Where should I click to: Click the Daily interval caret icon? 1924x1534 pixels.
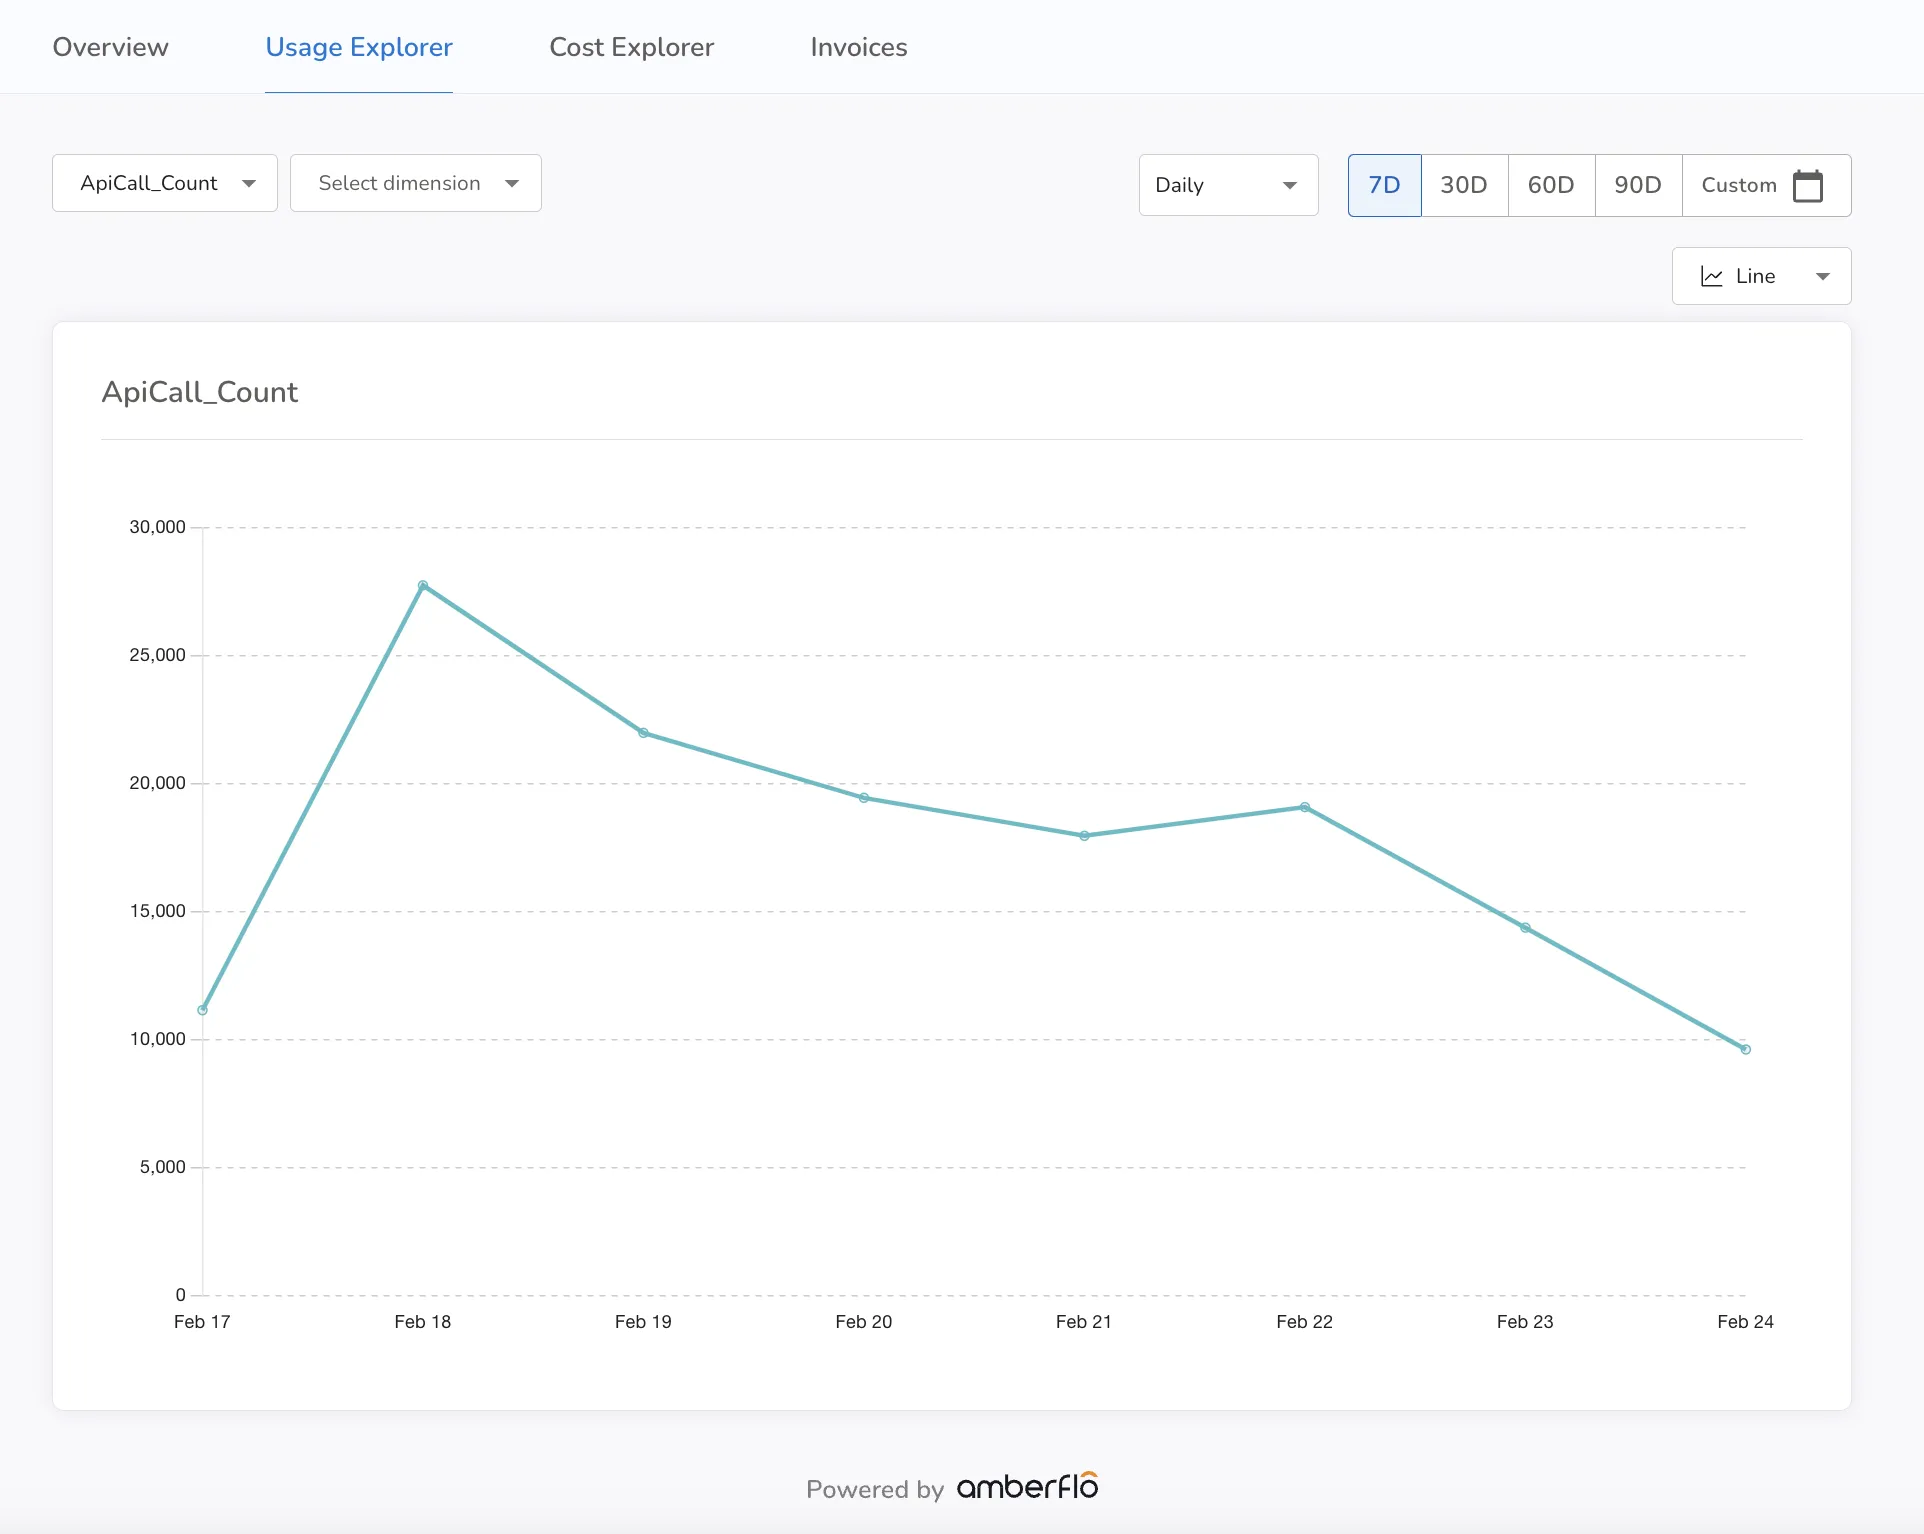[x=1289, y=185]
